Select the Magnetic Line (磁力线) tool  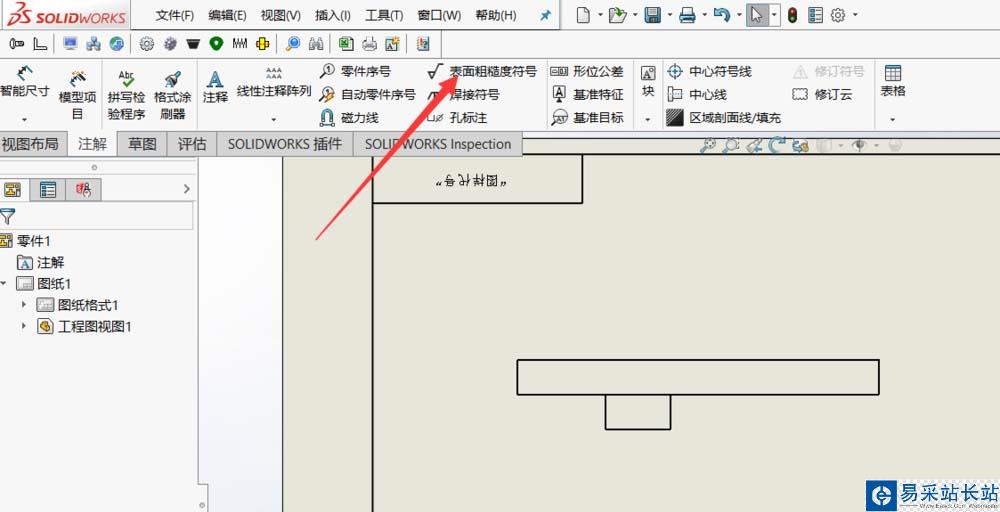pyautogui.click(x=349, y=117)
